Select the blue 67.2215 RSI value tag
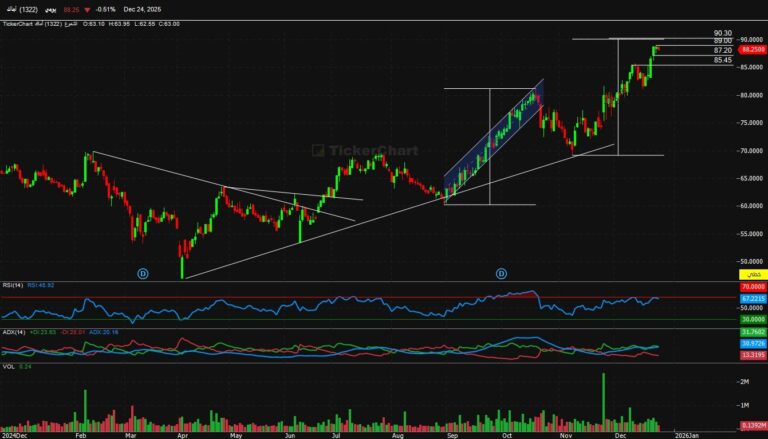Screen dimensions: 768x439 click(751, 298)
